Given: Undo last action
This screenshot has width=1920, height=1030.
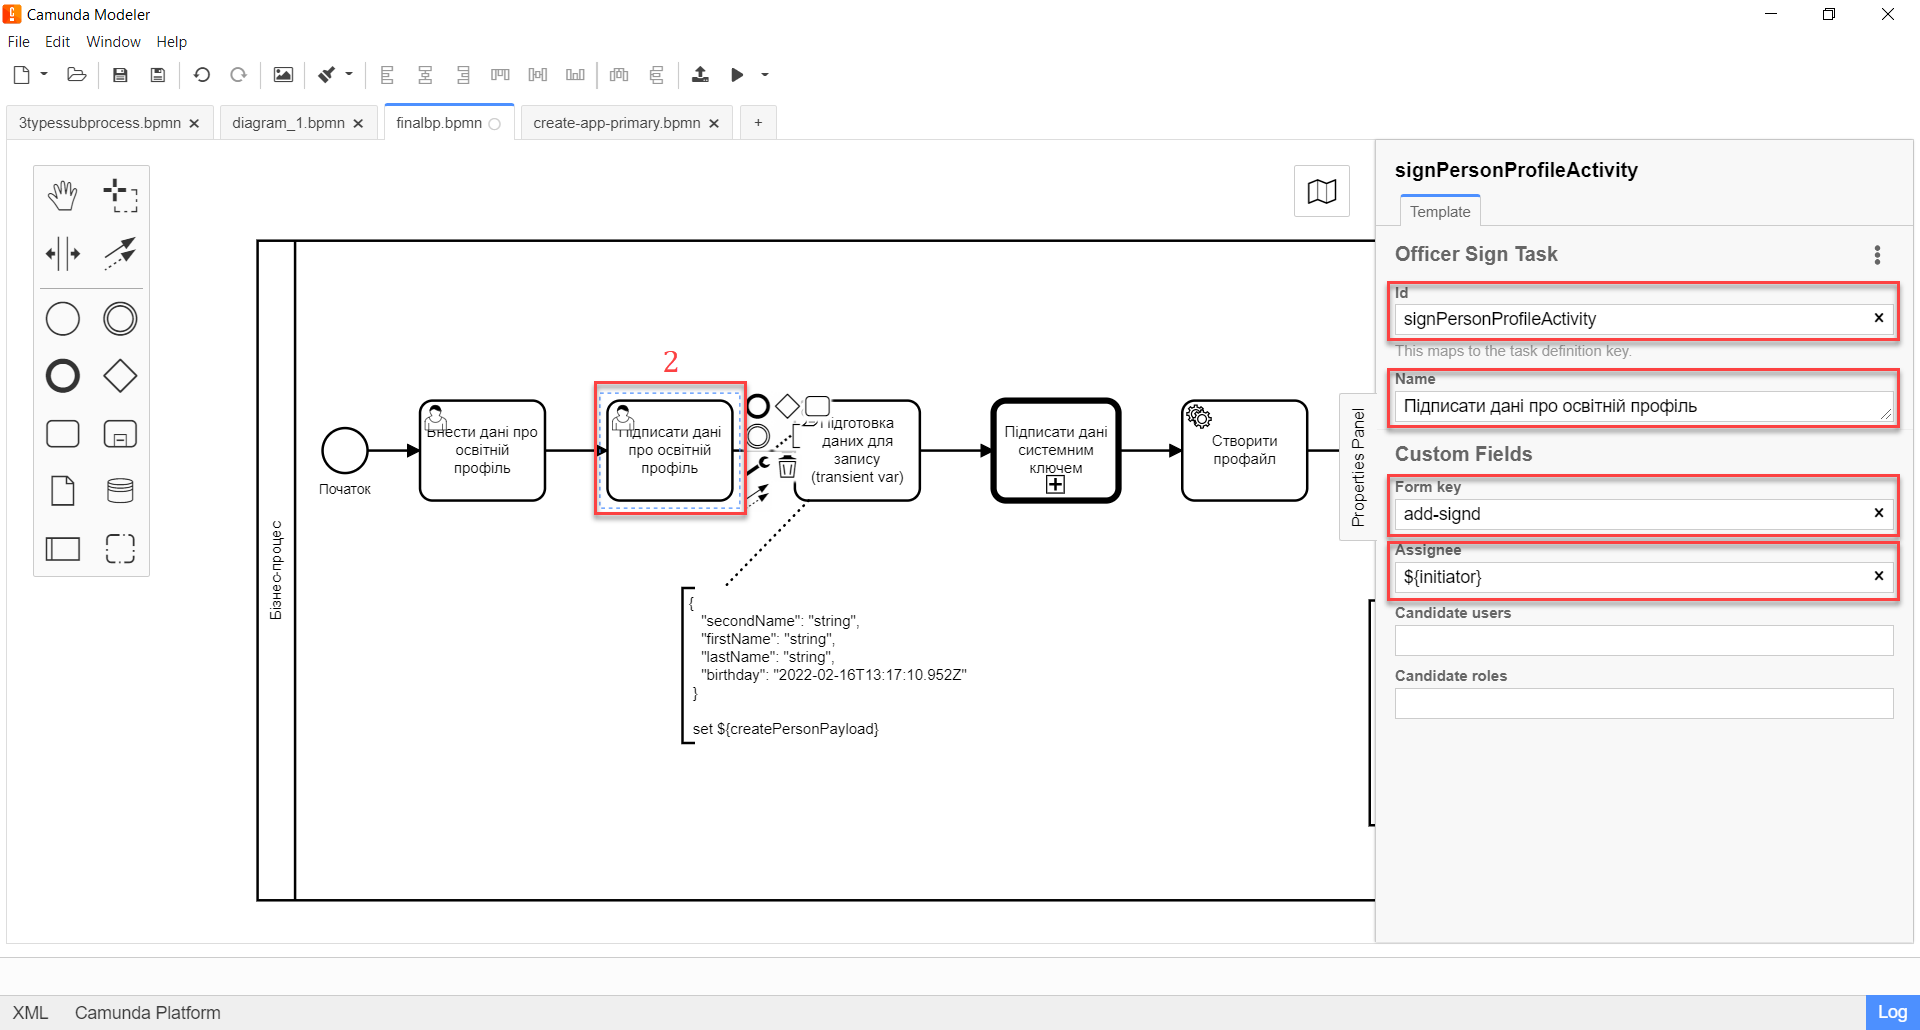Looking at the screenshot, I should click(x=201, y=75).
